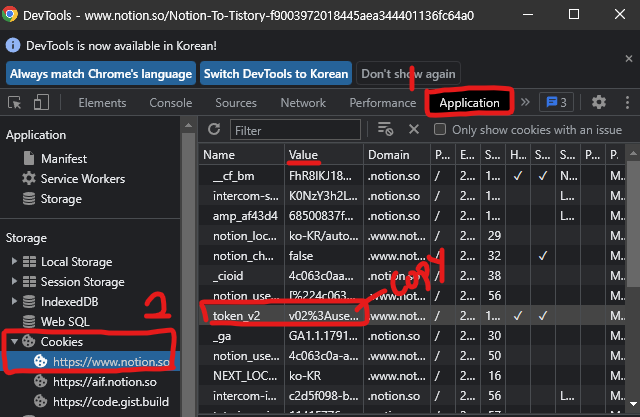Screen dimensions: 640x417
Task: Select the _cioid cookie row
Action: click(x=412, y=275)
